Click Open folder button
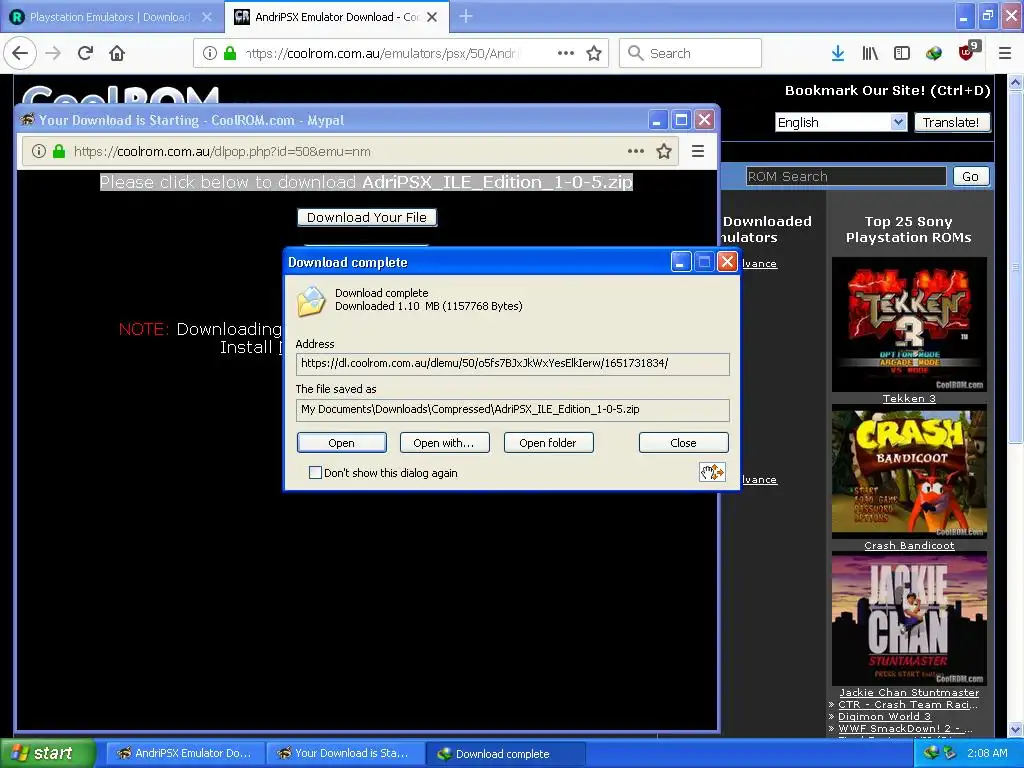Screen dimensions: 1024x768 [548, 443]
